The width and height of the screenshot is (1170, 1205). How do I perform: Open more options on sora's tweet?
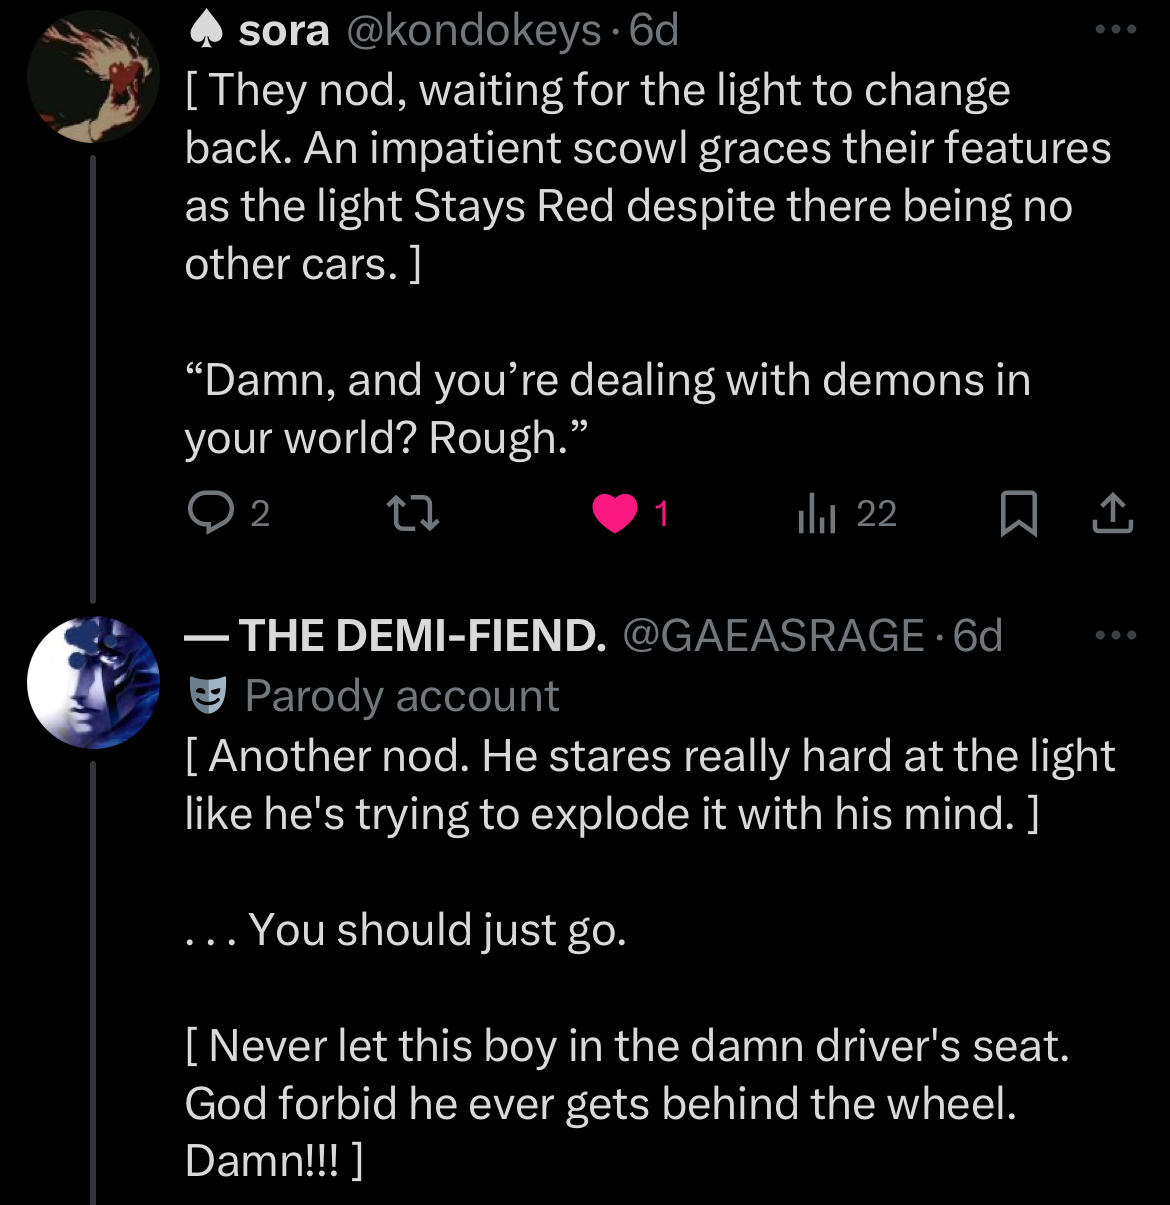tap(1116, 30)
